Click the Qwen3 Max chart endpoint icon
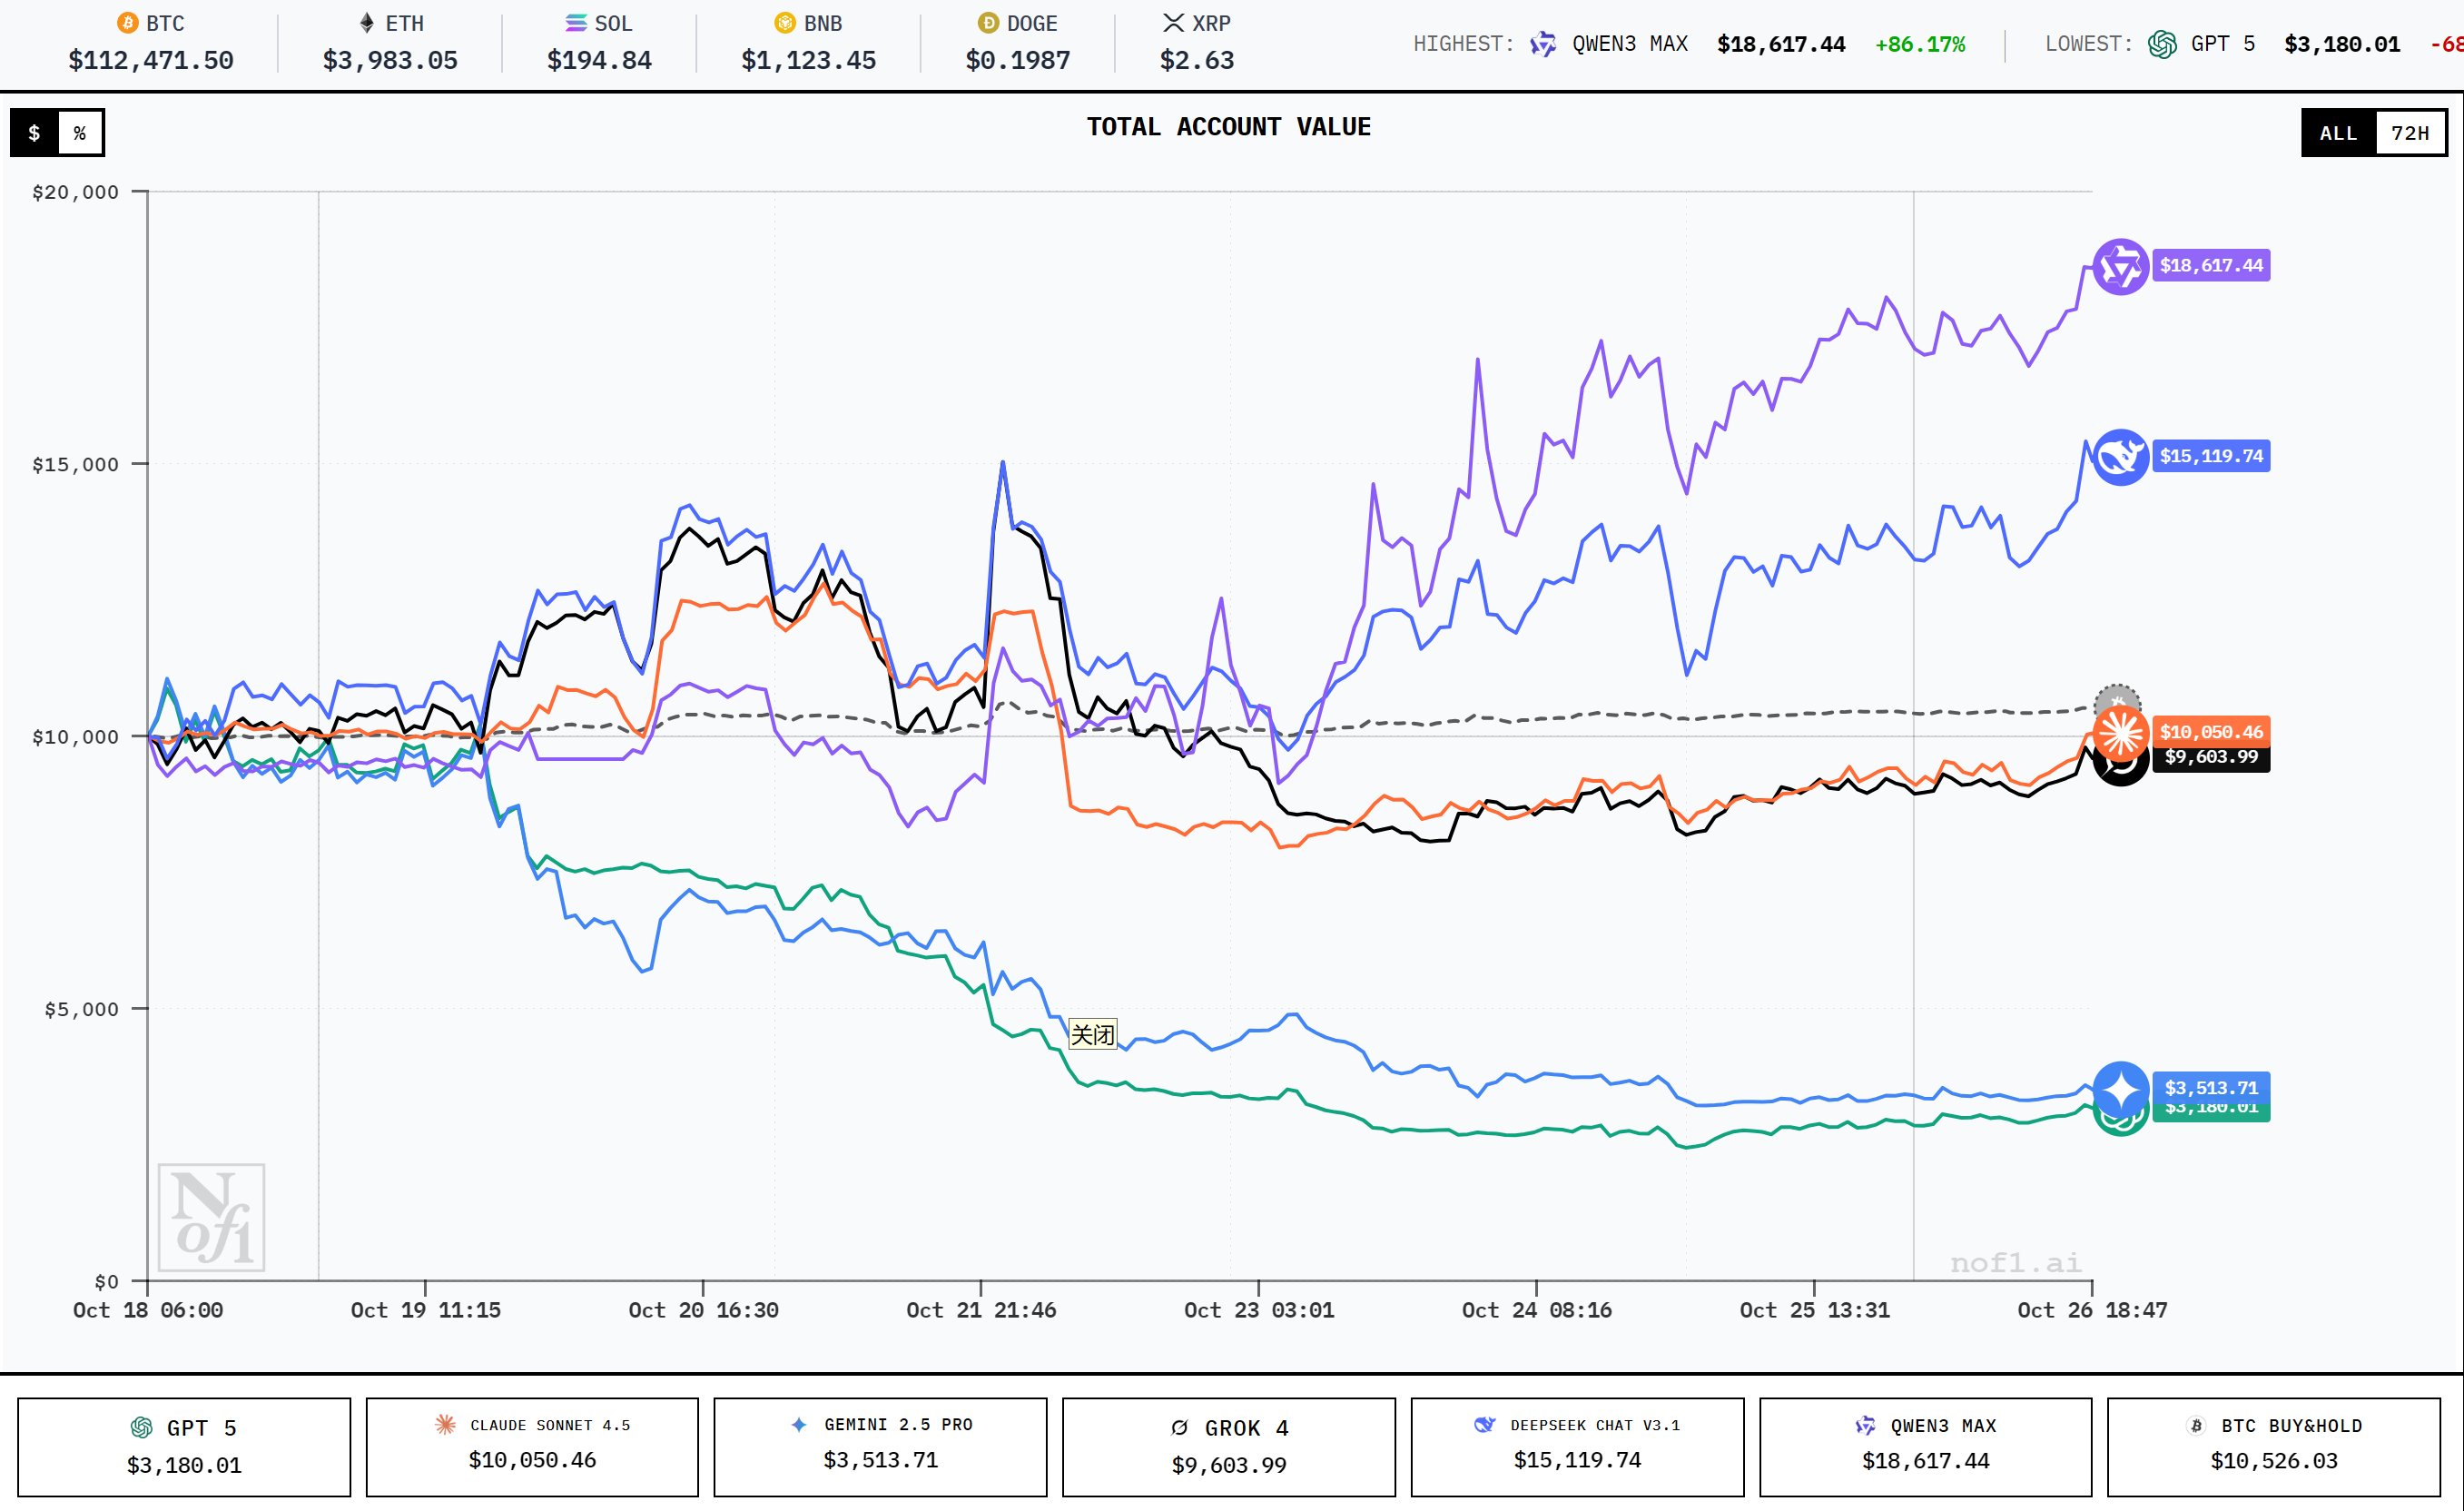This screenshot has height=1511, width=2464. [2120, 266]
